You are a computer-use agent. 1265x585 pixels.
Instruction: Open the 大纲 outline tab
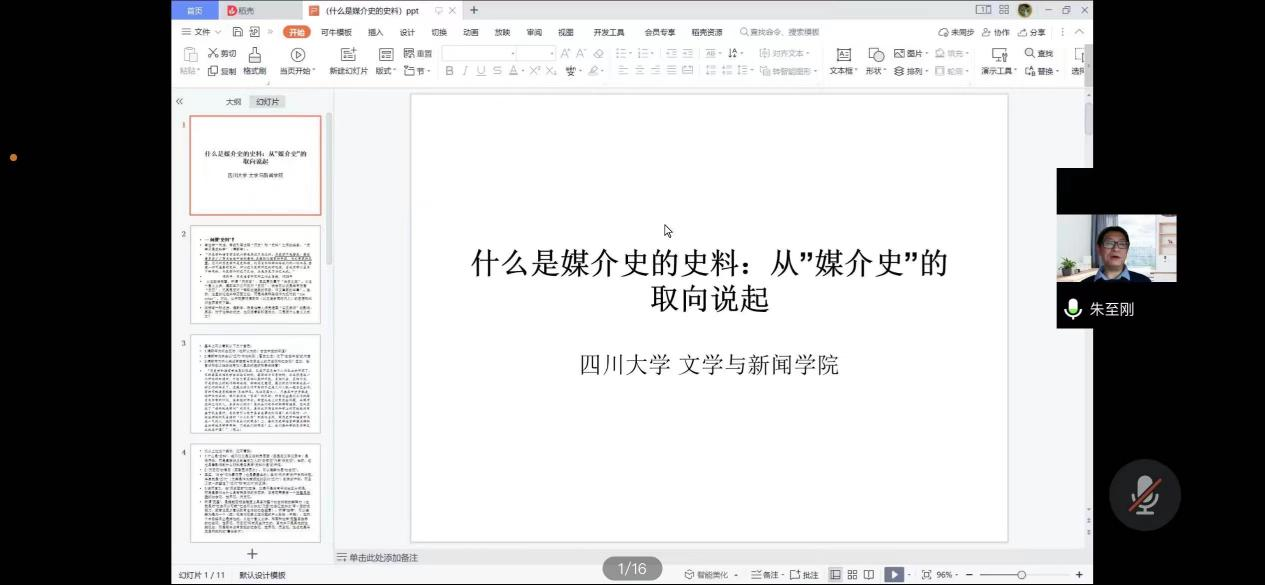point(233,102)
